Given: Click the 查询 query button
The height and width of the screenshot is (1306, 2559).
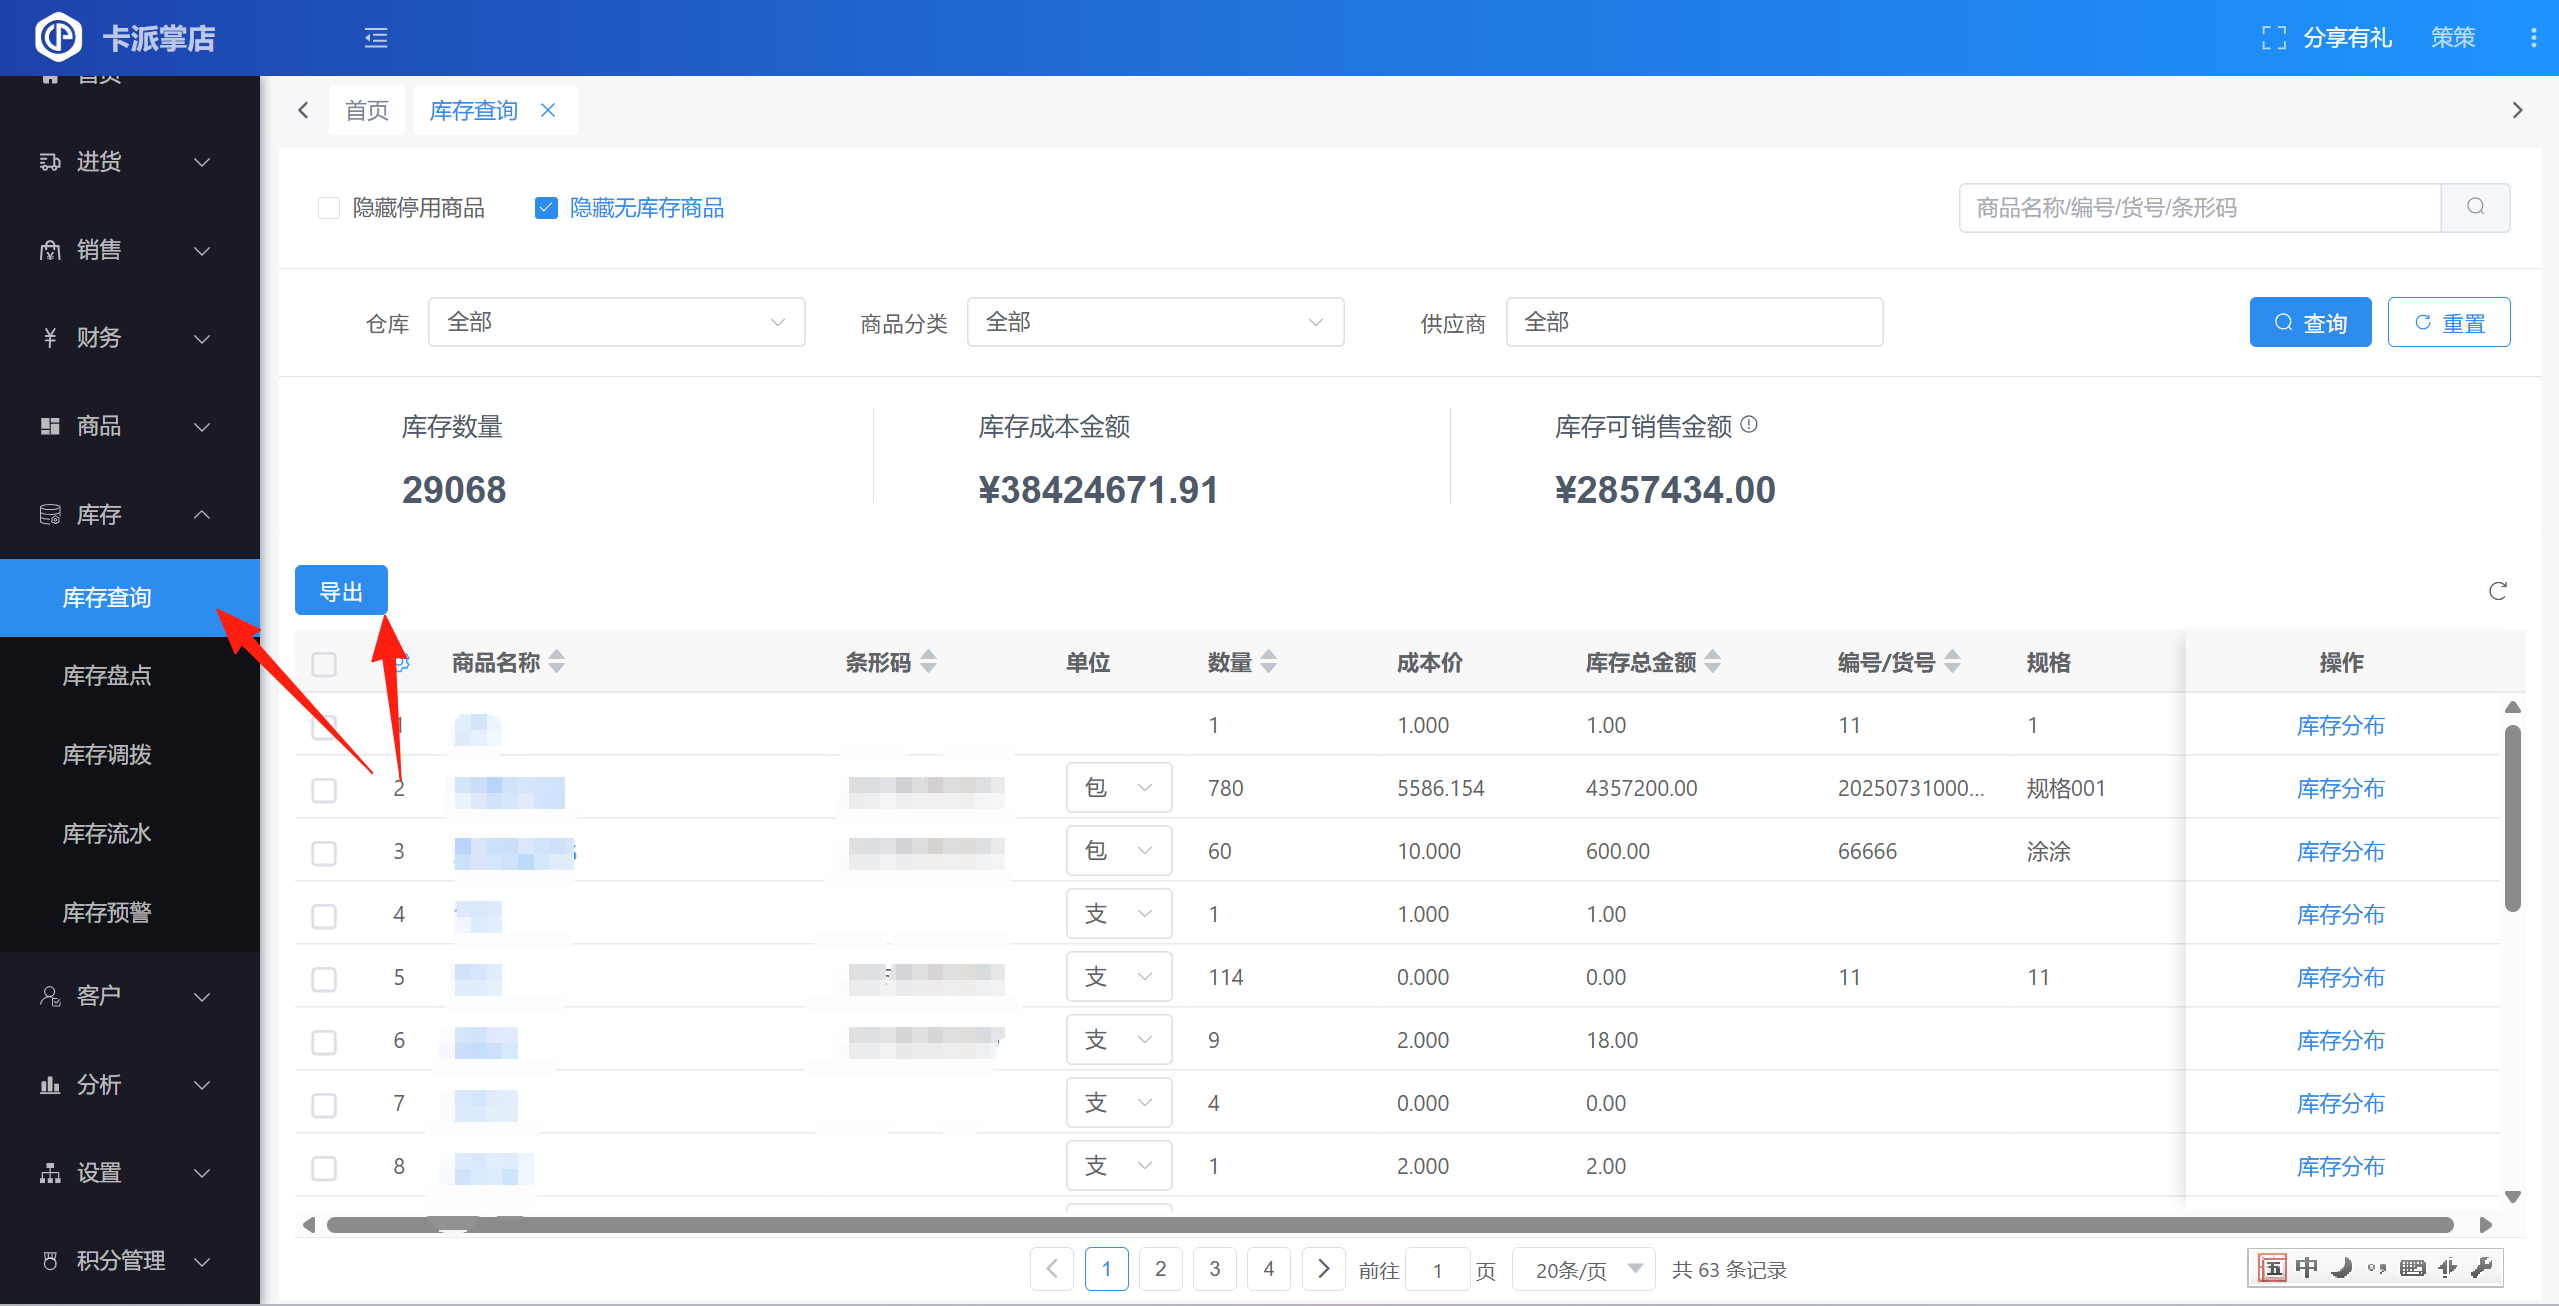Looking at the screenshot, I should 2309,322.
